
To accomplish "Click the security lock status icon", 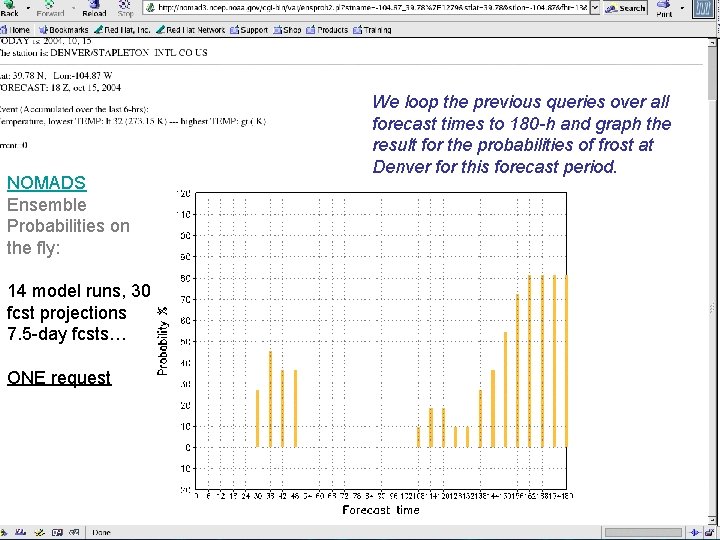I will (x=710, y=533).
